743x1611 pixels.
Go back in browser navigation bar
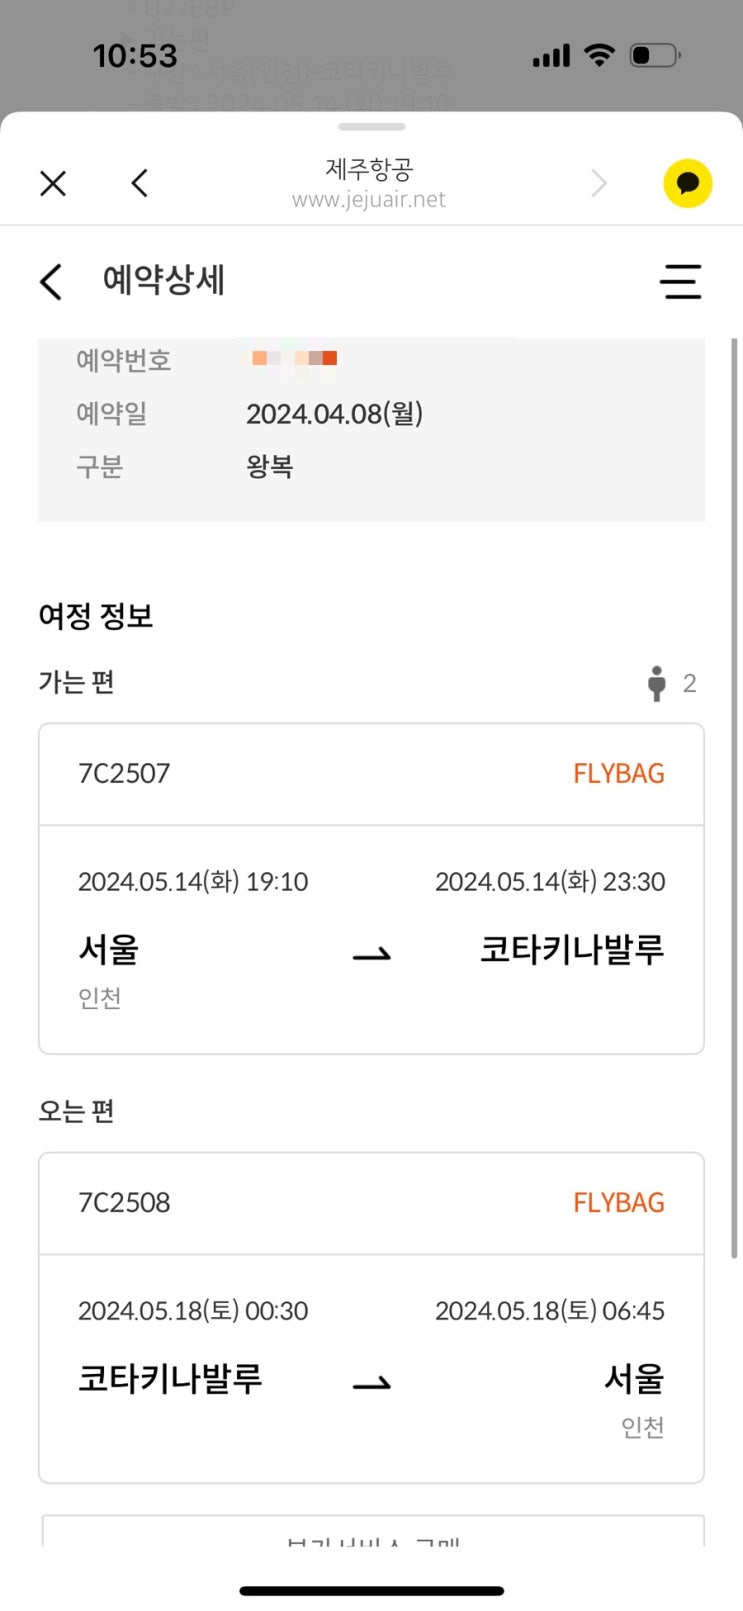[140, 183]
